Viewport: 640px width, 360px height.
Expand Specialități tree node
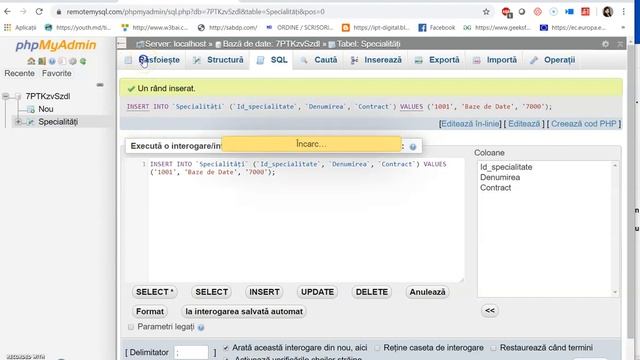tap(18, 122)
